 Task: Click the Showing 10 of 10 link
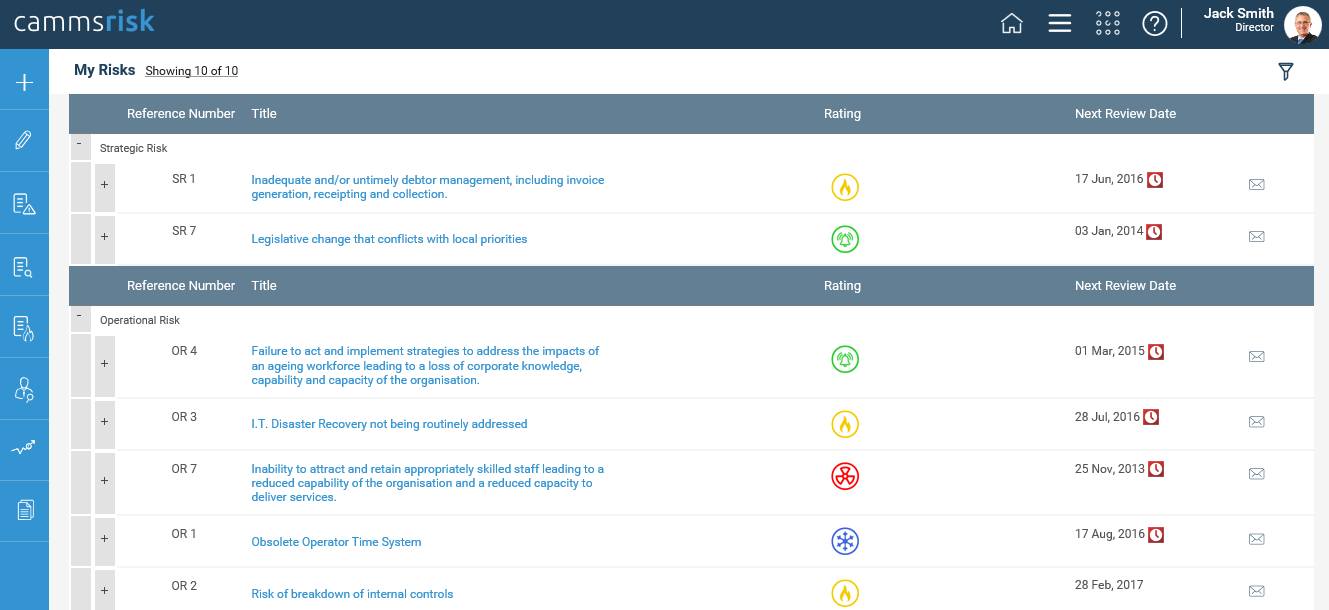click(191, 71)
